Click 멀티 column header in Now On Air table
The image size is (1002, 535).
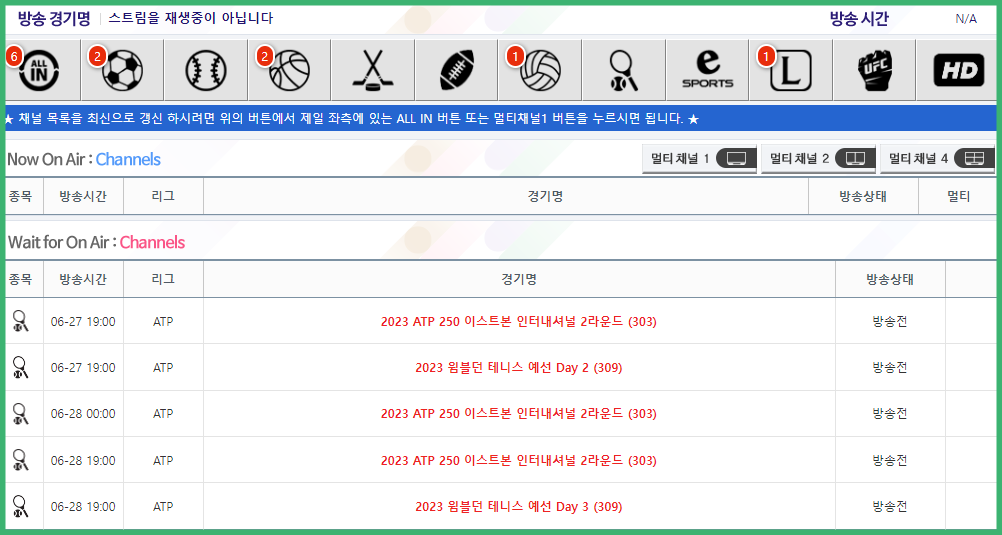point(958,196)
